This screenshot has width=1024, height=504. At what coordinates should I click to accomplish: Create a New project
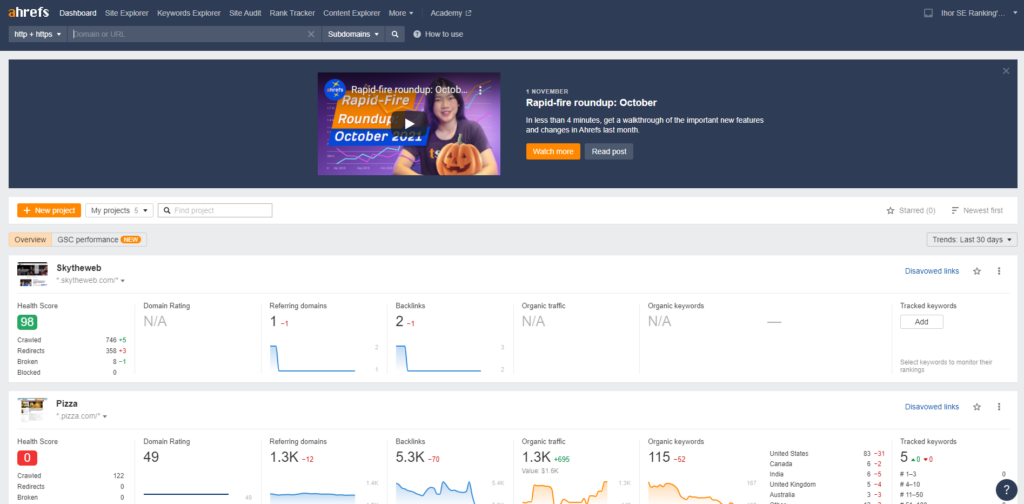49,210
